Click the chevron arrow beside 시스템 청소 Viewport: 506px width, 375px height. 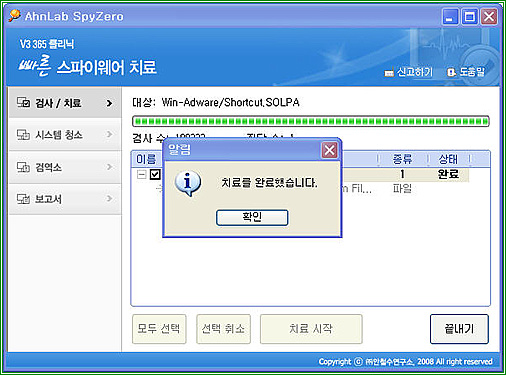click(109, 134)
